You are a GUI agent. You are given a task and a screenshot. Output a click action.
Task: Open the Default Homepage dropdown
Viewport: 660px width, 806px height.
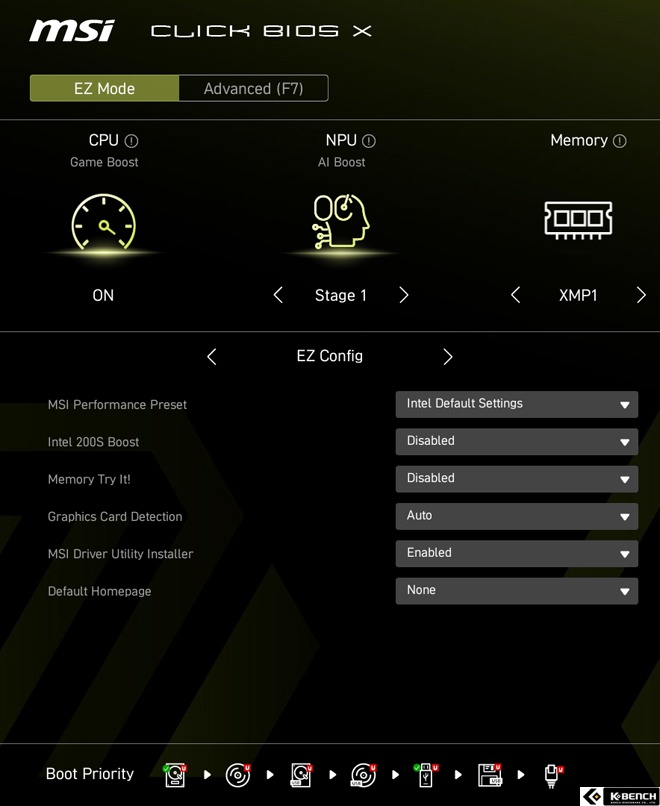click(x=517, y=591)
